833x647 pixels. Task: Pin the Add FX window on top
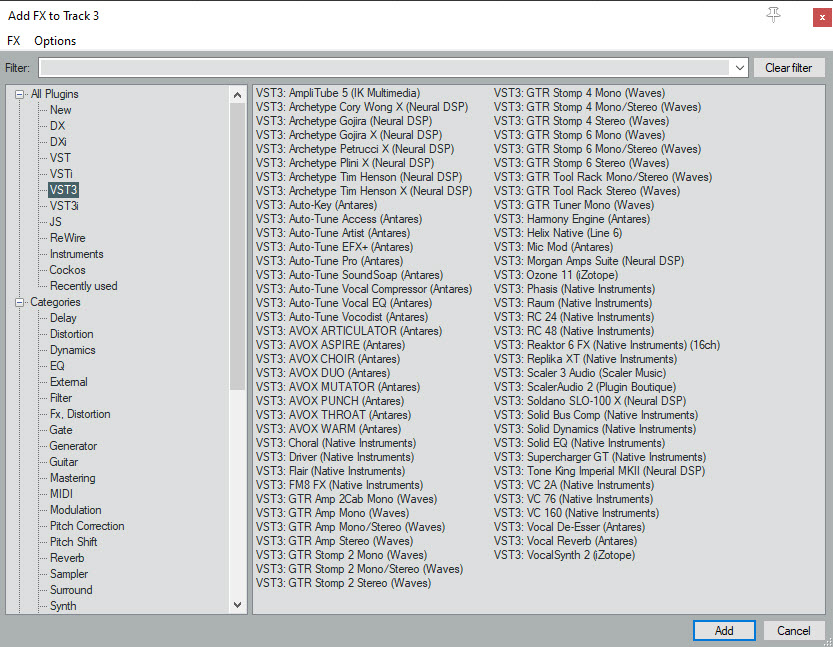[772, 15]
